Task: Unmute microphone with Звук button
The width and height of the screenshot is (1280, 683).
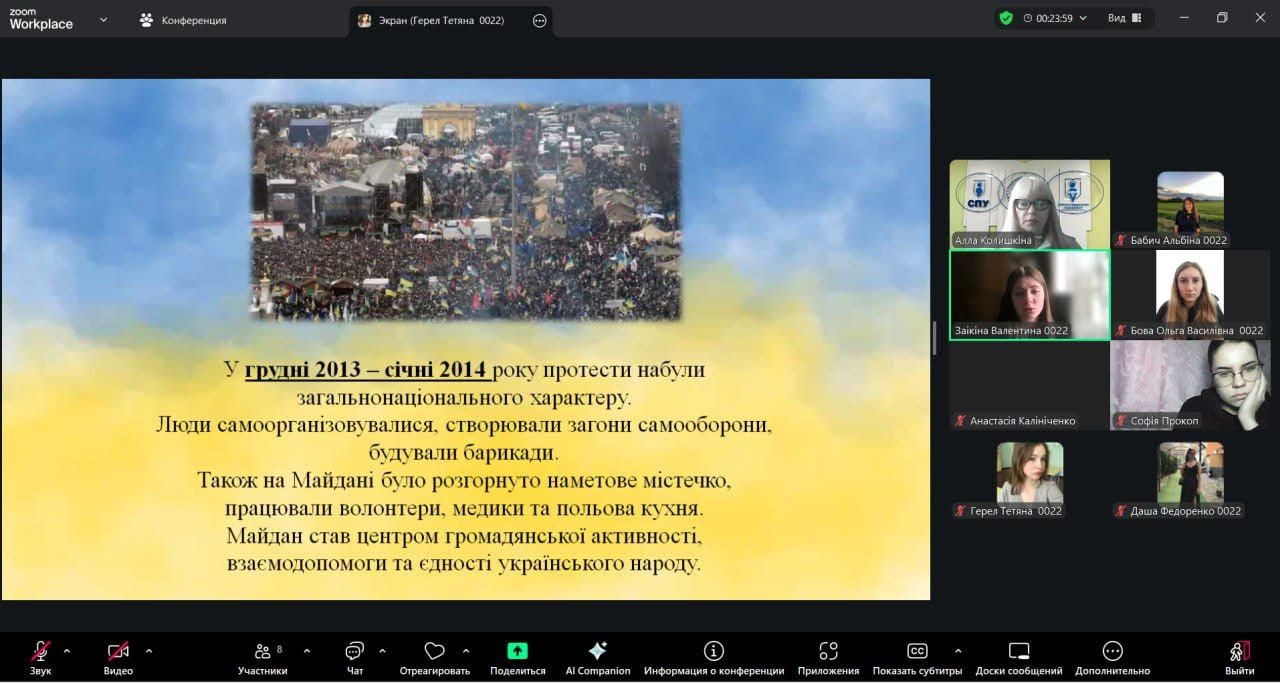Action: coord(41,657)
